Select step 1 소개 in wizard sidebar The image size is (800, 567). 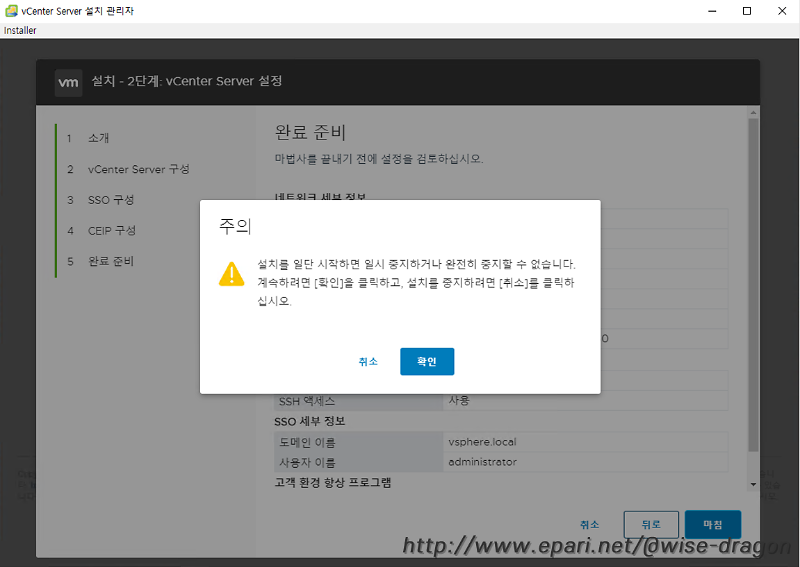[98, 138]
